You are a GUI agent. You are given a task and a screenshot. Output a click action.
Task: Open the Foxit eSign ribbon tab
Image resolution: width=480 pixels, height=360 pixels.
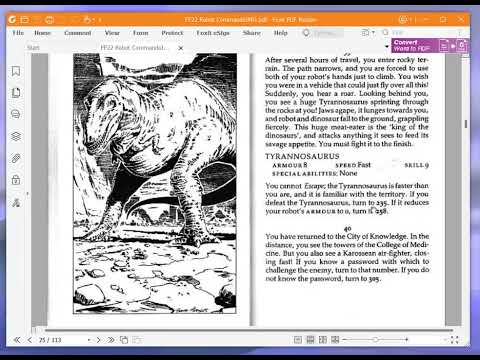point(213,33)
